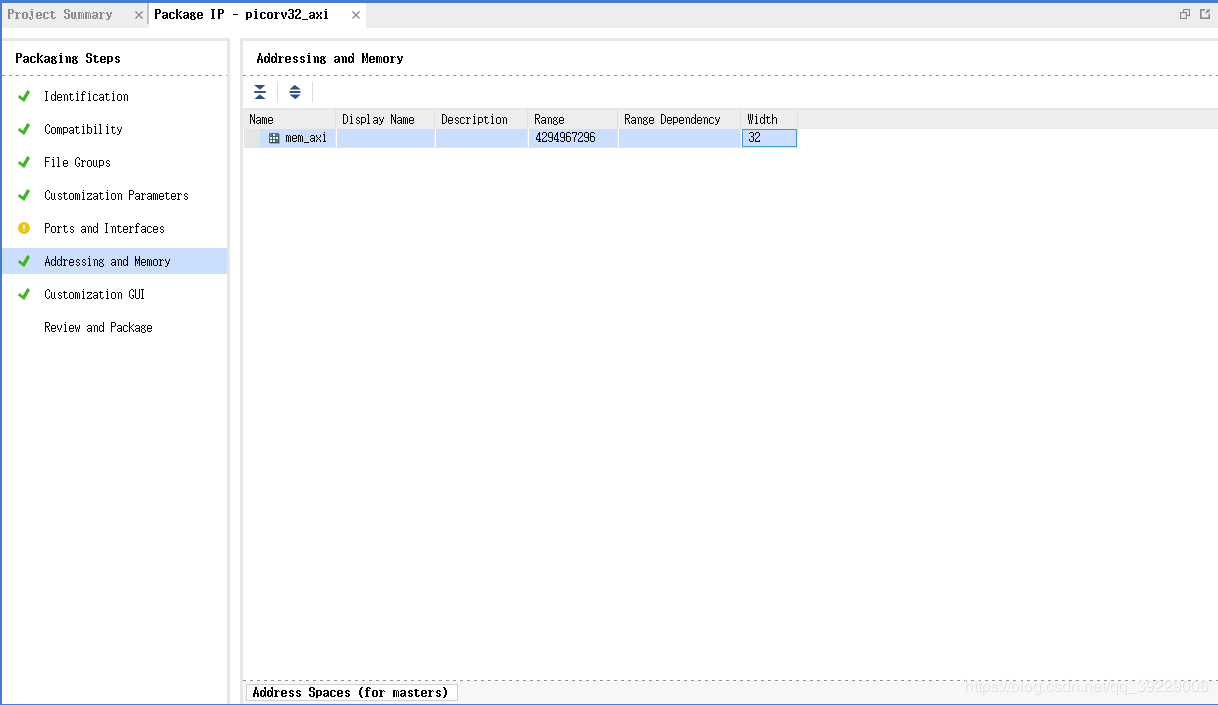This screenshot has width=1218, height=705.
Task: Close the Project Summary tab
Action: (139, 15)
